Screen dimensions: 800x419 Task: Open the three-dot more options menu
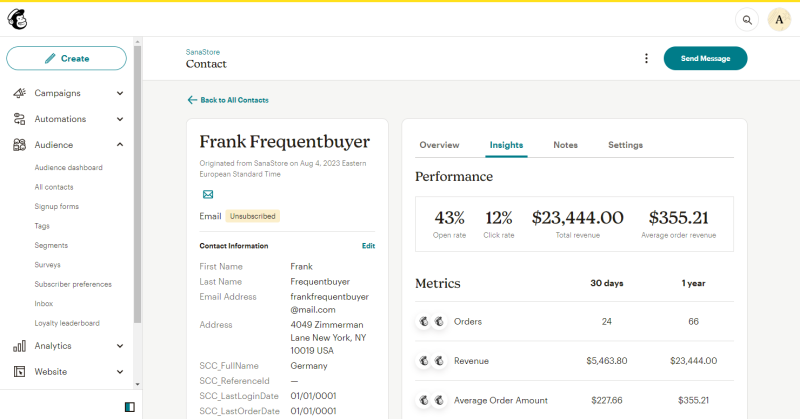tap(646, 58)
